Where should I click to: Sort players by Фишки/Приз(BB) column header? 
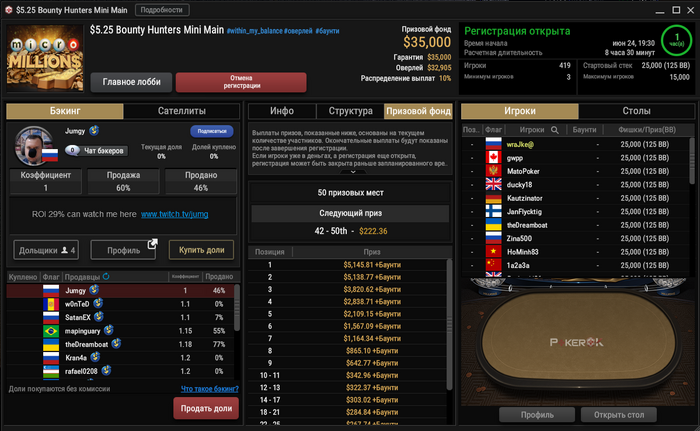[647, 130]
